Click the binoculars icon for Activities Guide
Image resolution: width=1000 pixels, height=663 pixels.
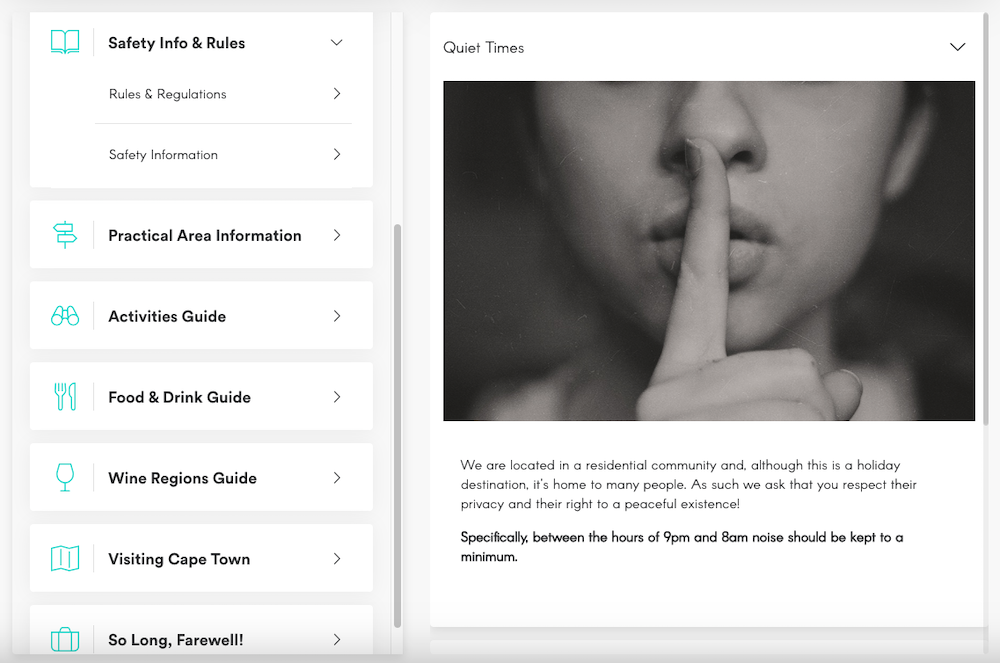[x=65, y=316]
